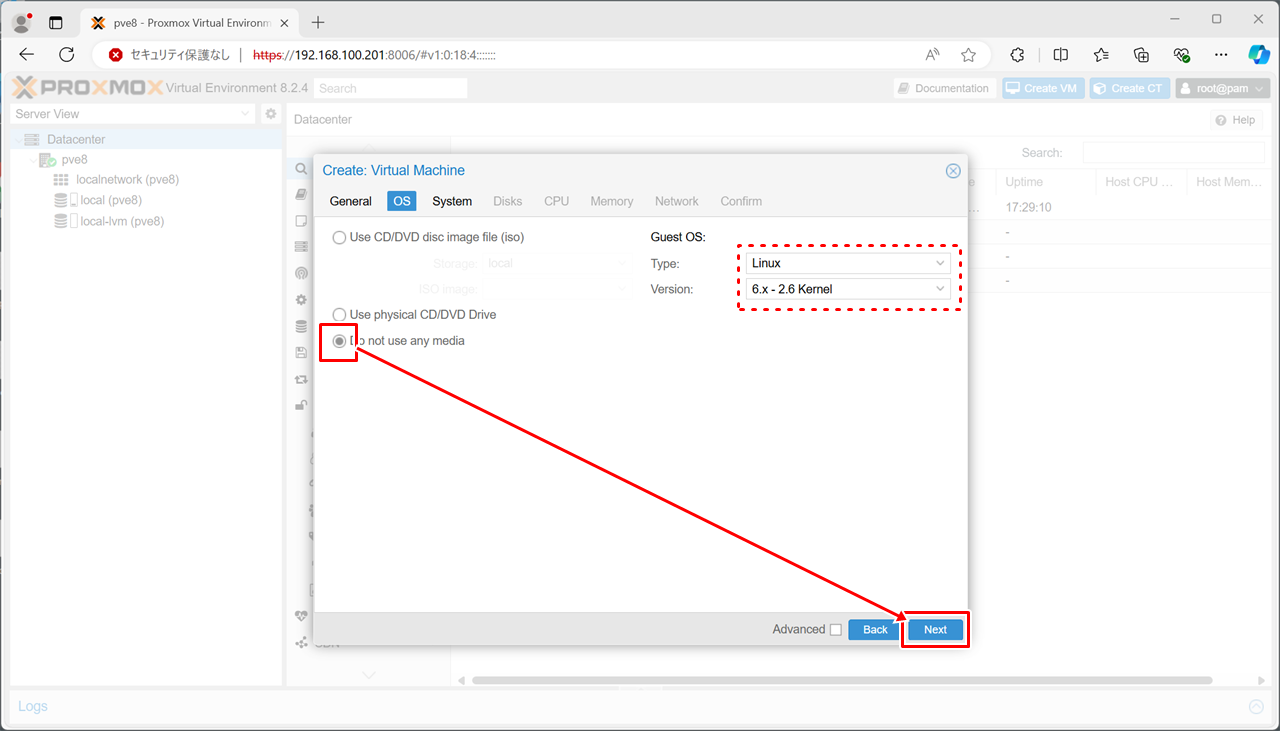Click the Proxmox top Search field

[391, 88]
